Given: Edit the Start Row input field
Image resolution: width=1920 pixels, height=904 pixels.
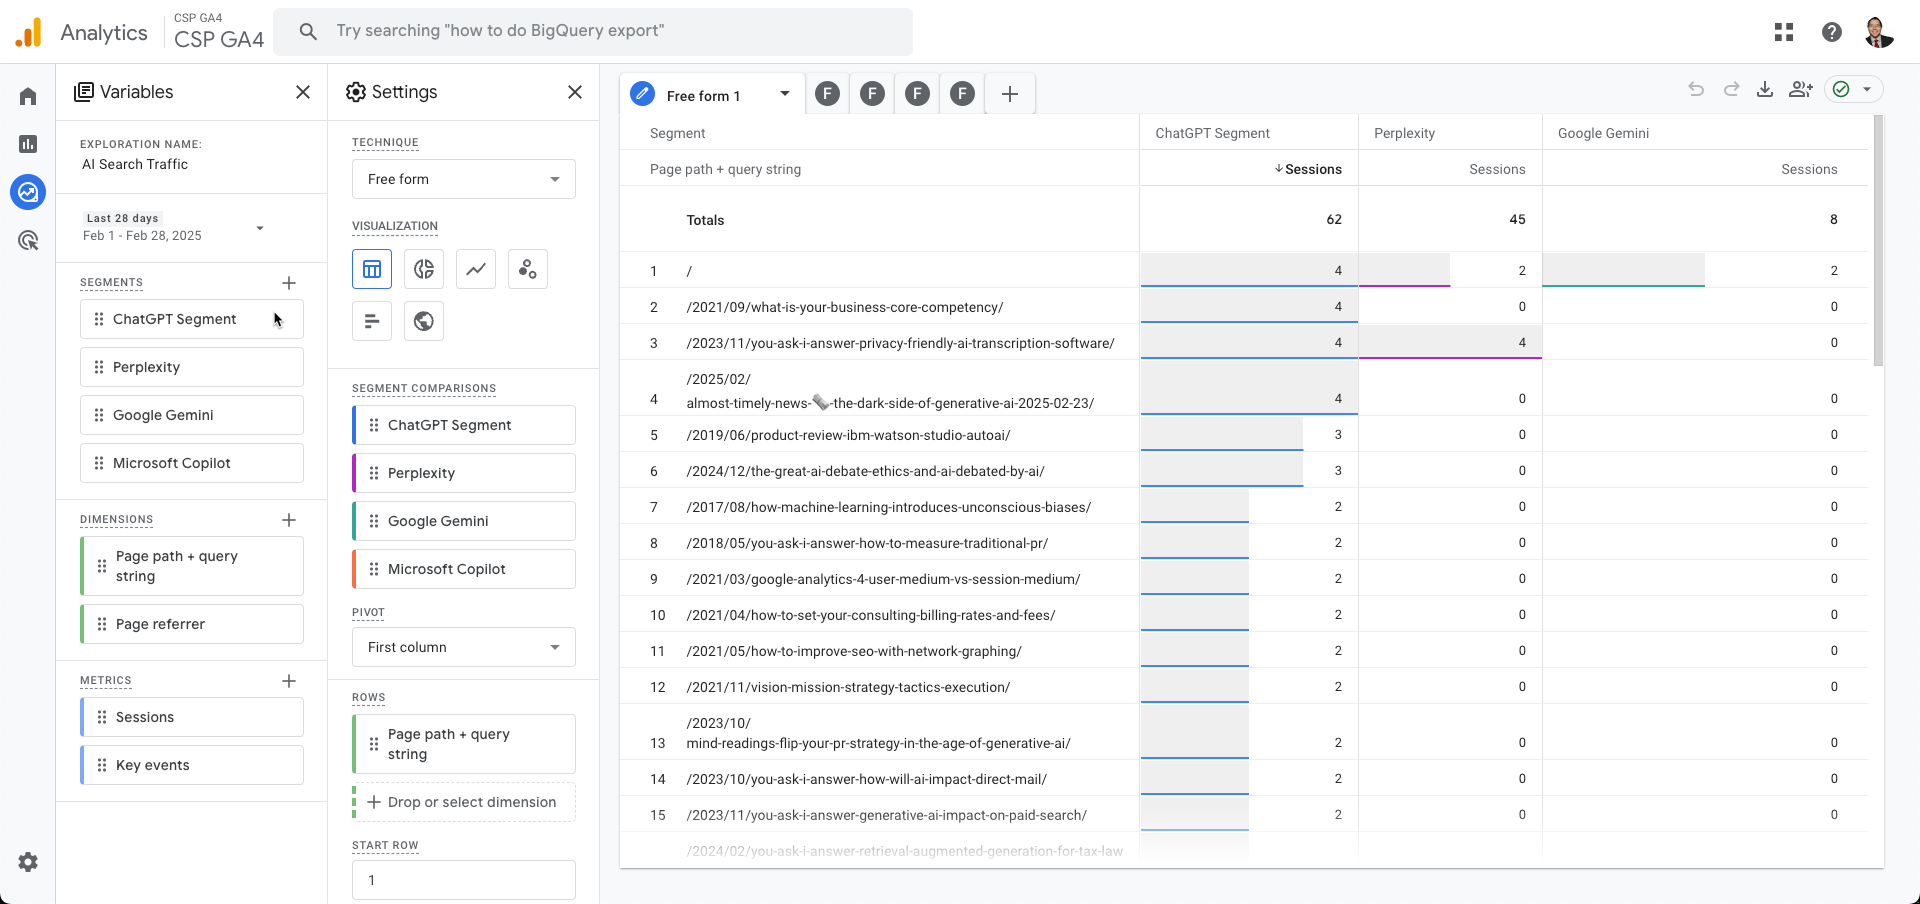Looking at the screenshot, I should [x=464, y=880].
